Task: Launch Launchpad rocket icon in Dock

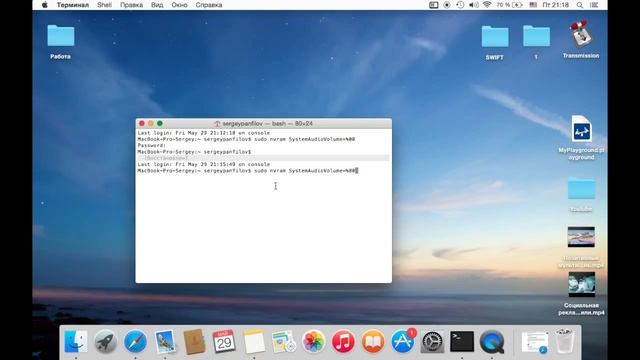Action: [x=105, y=341]
